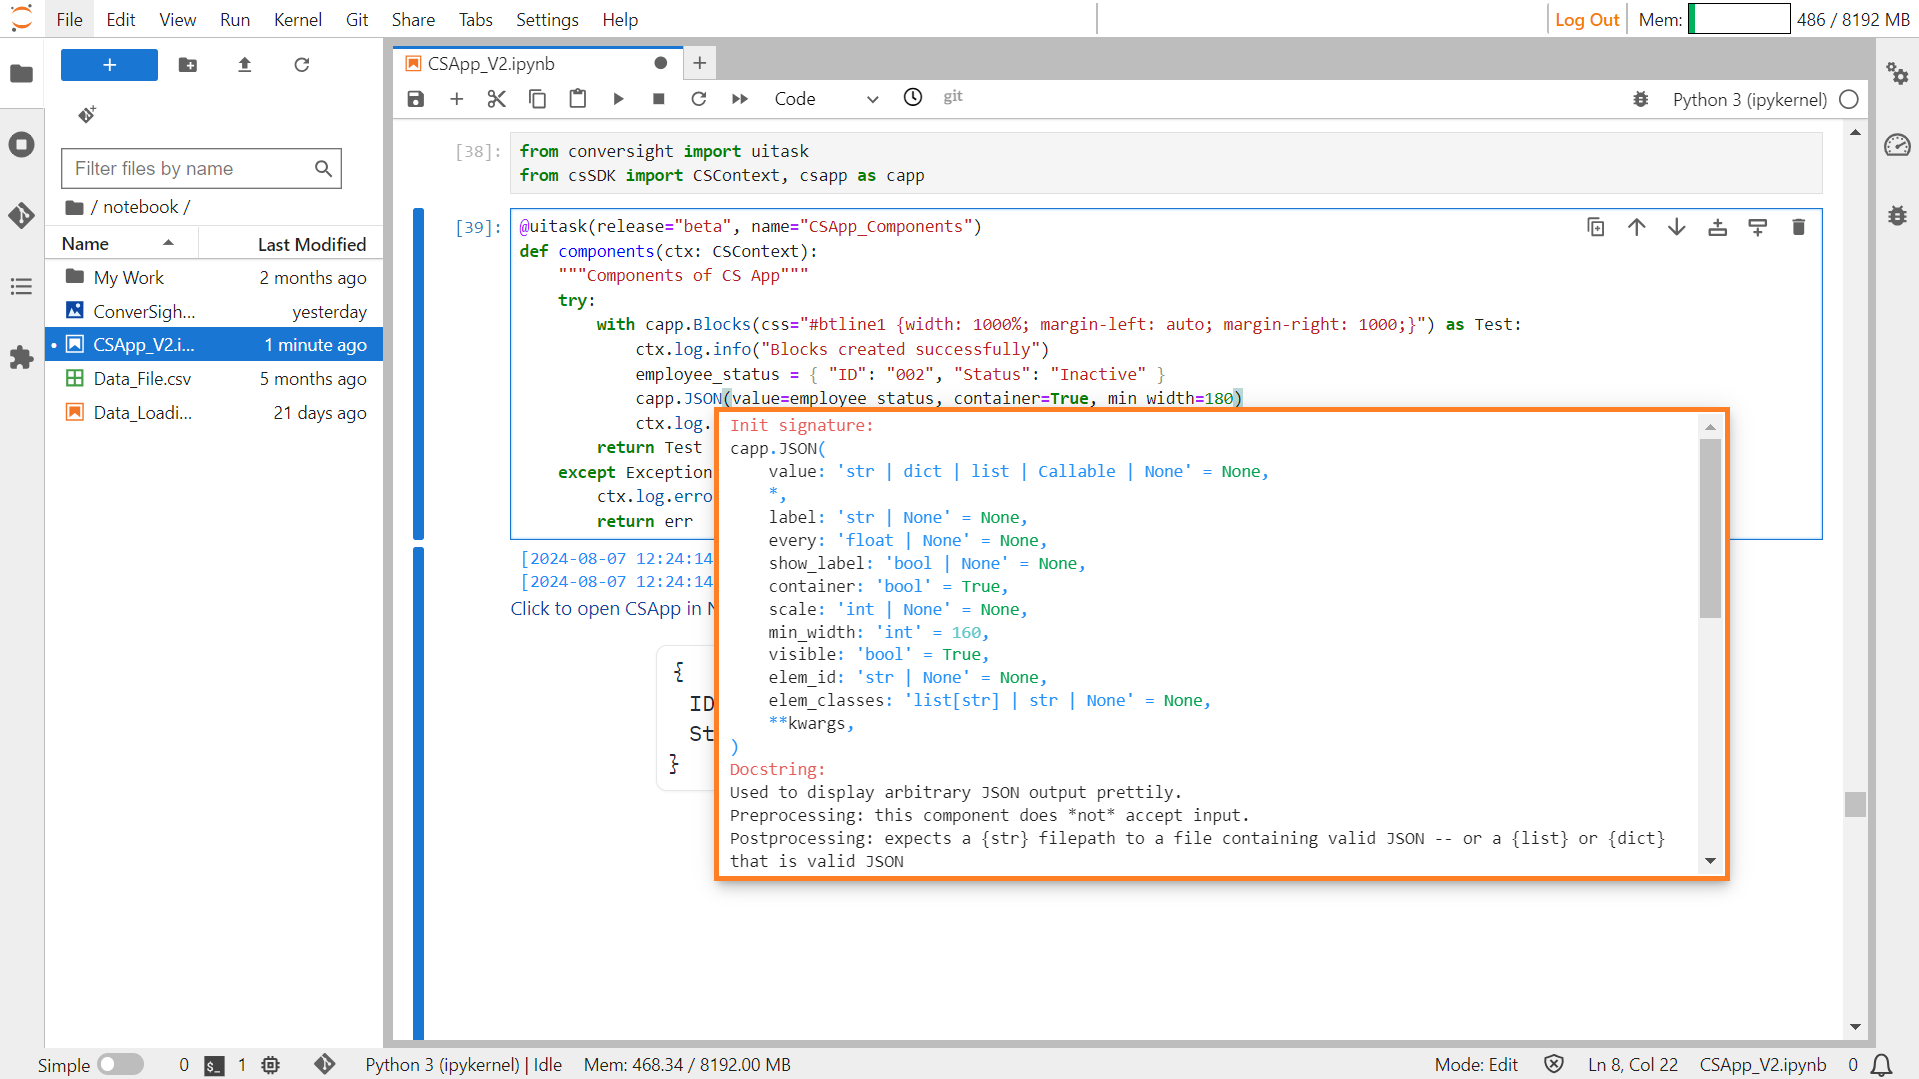Open Property Inspector gears in right sidebar
The height and width of the screenshot is (1079, 1919).
(1897, 74)
